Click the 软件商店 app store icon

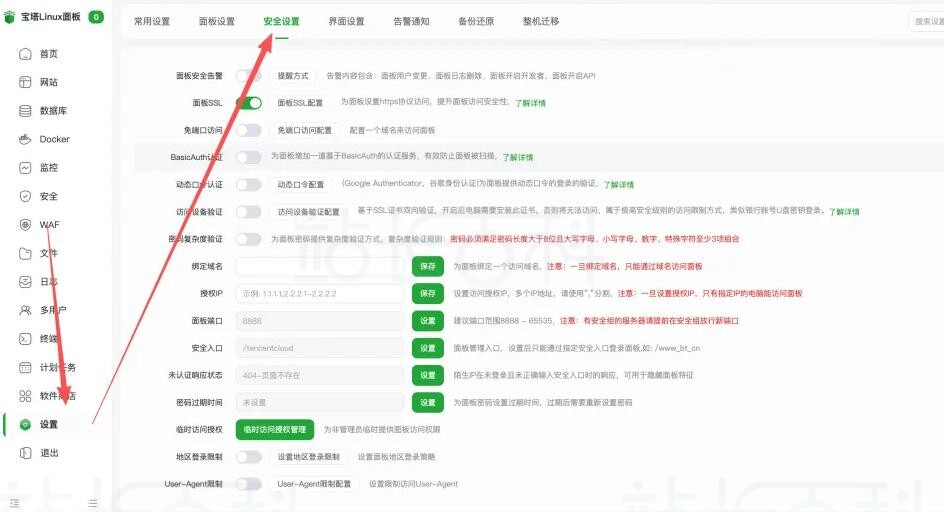pyautogui.click(x=25, y=396)
